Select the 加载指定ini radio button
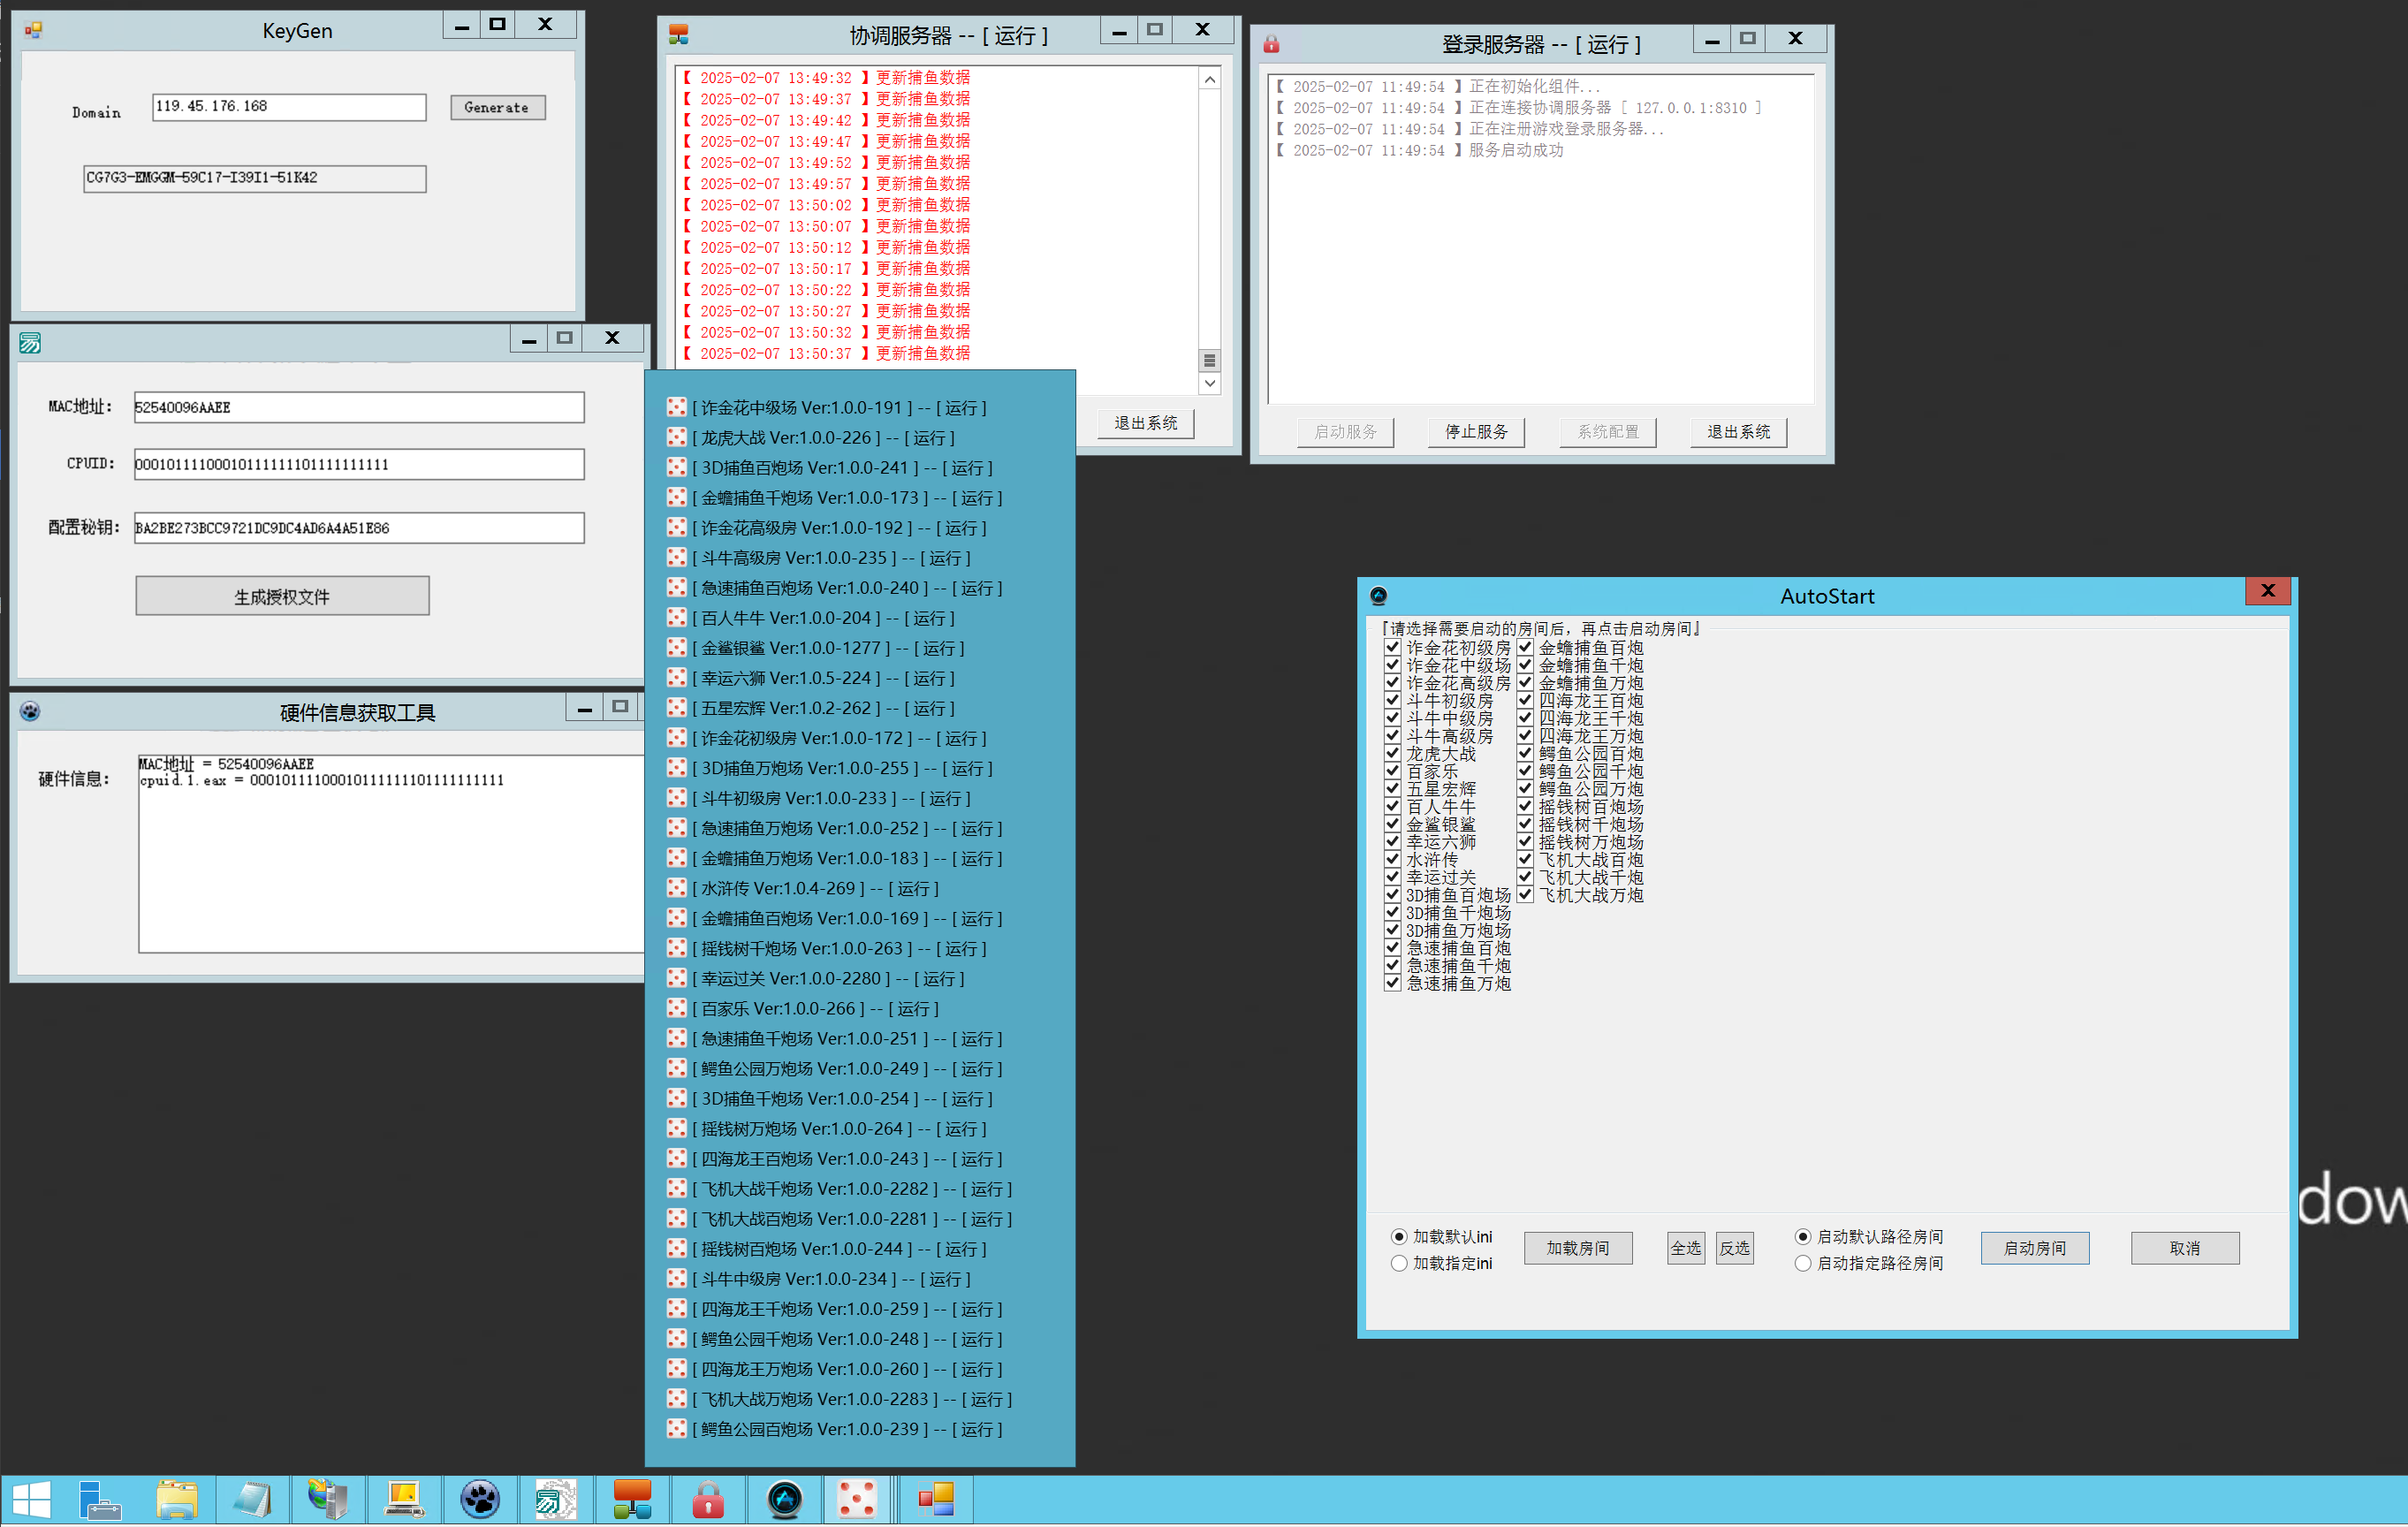 click(1399, 1263)
